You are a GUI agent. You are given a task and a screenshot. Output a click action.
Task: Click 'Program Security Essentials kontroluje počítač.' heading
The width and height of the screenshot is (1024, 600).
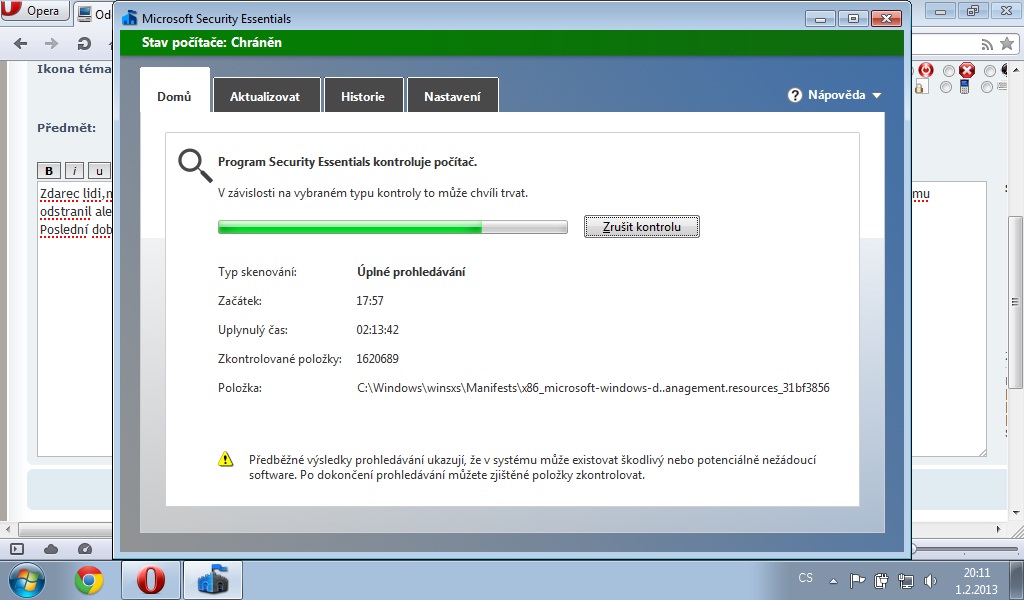click(347, 162)
